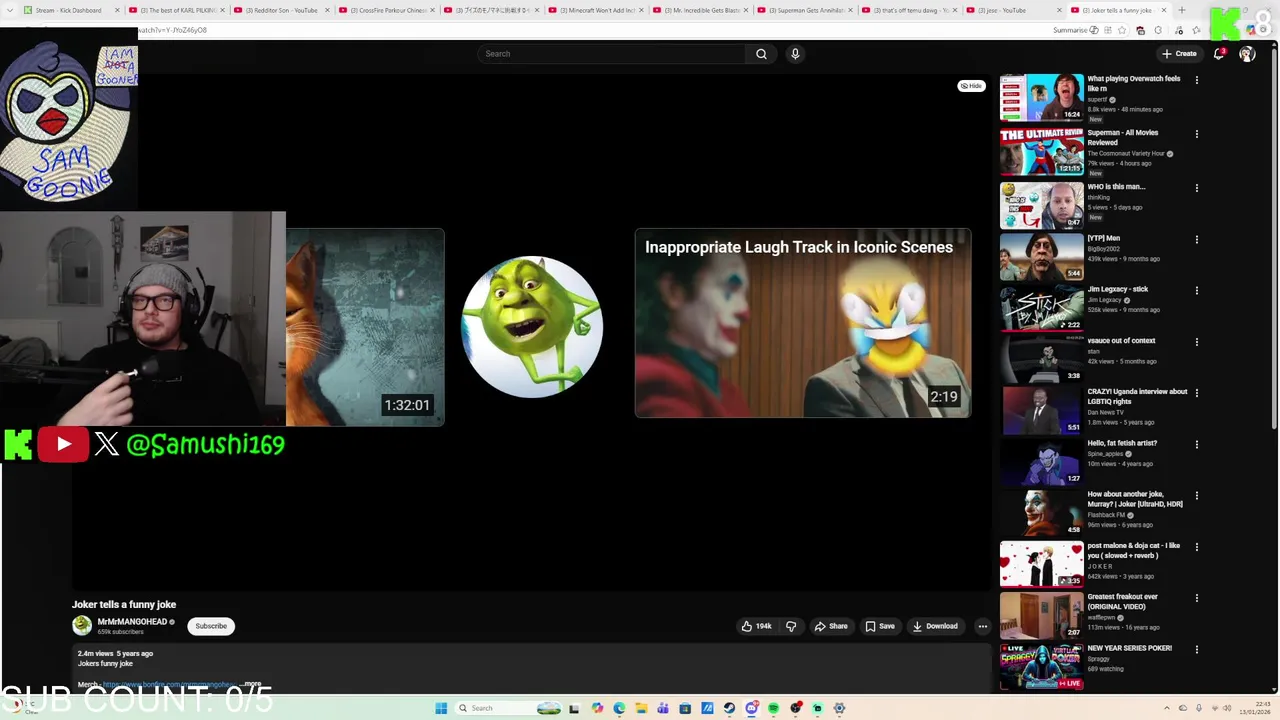Open options menu for '[YTP] Men' video

click(1196, 239)
